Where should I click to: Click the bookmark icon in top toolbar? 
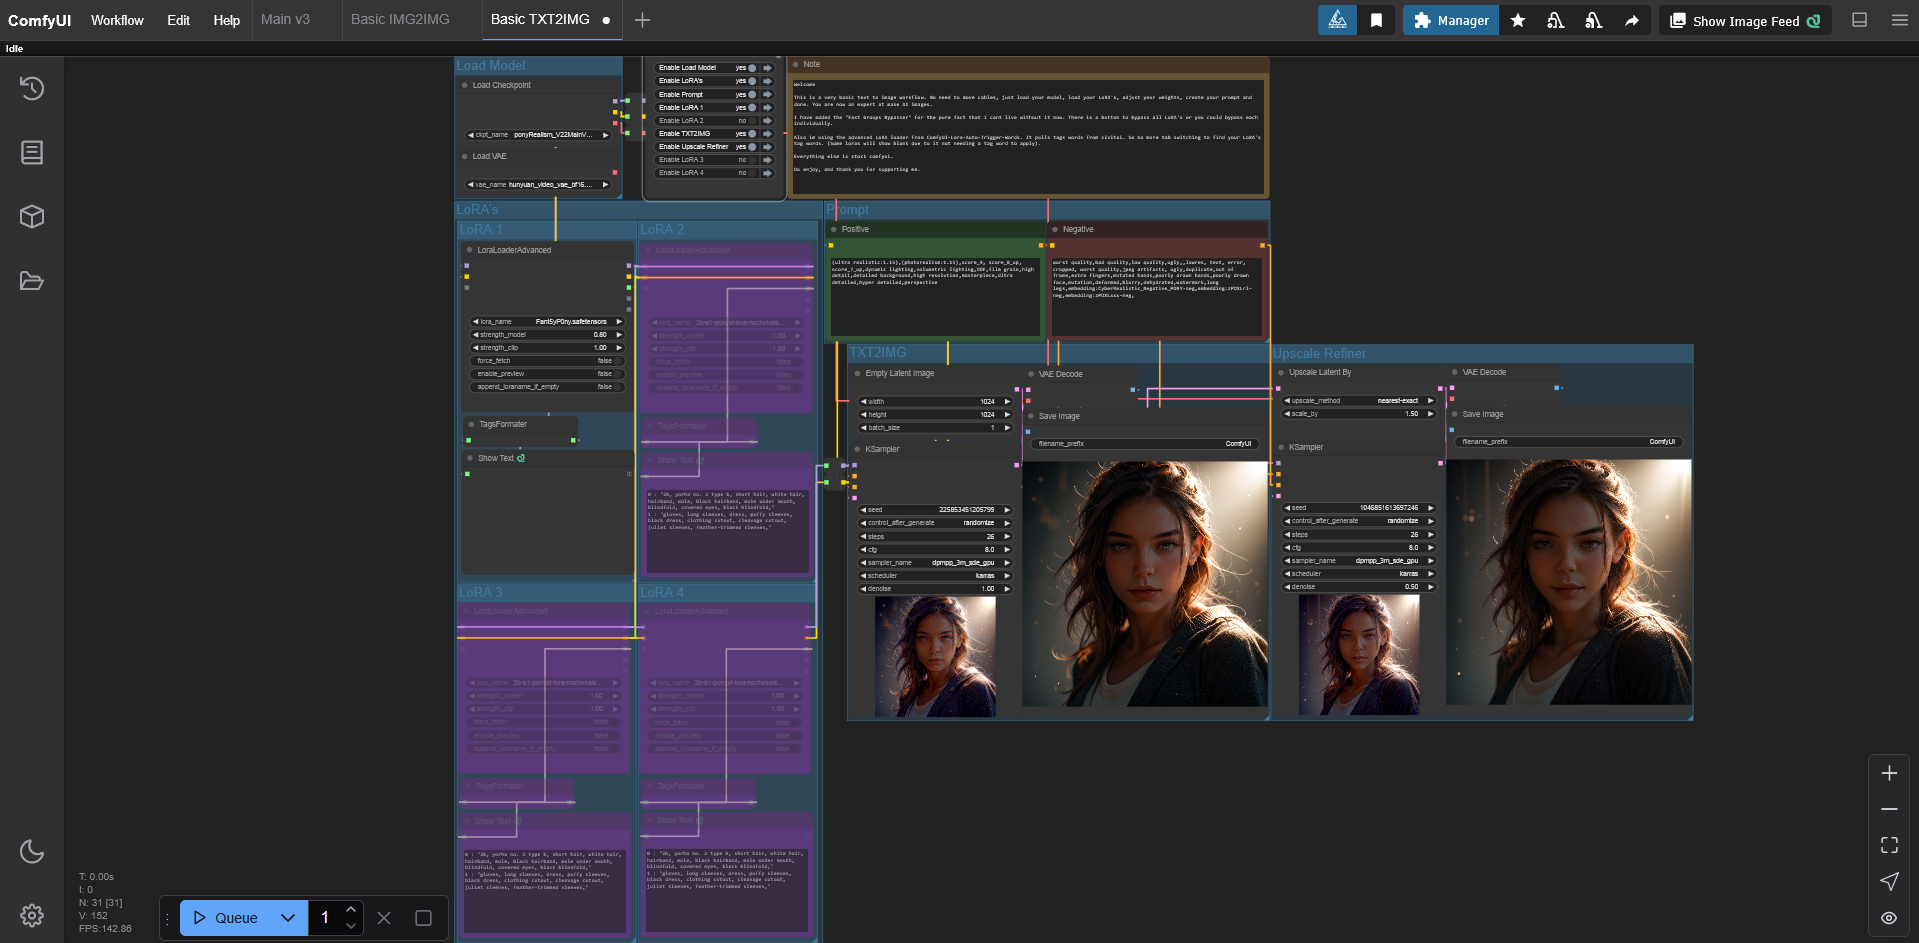click(x=1376, y=20)
